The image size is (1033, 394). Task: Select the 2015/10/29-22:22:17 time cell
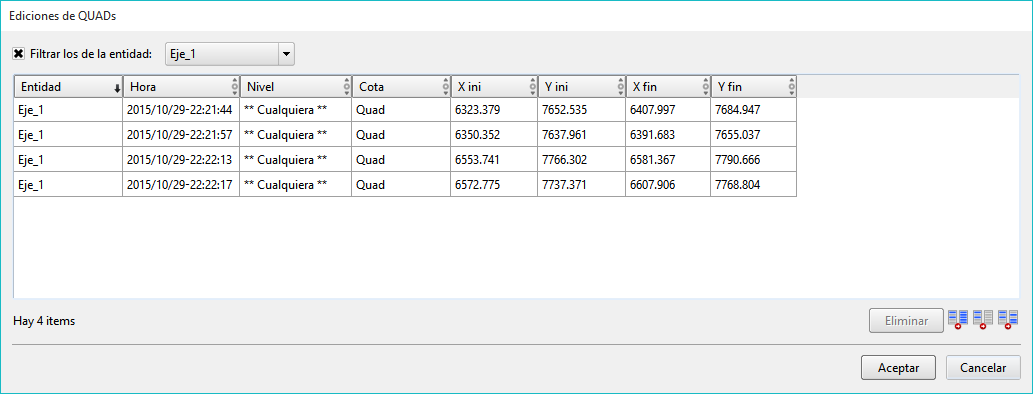[181, 185]
